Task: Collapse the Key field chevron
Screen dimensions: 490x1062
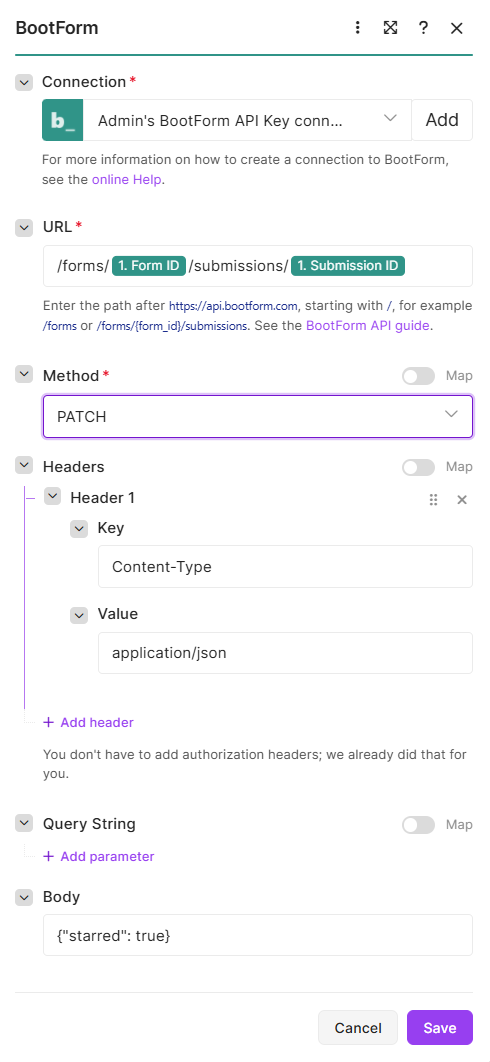Action: click(x=79, y=529)
